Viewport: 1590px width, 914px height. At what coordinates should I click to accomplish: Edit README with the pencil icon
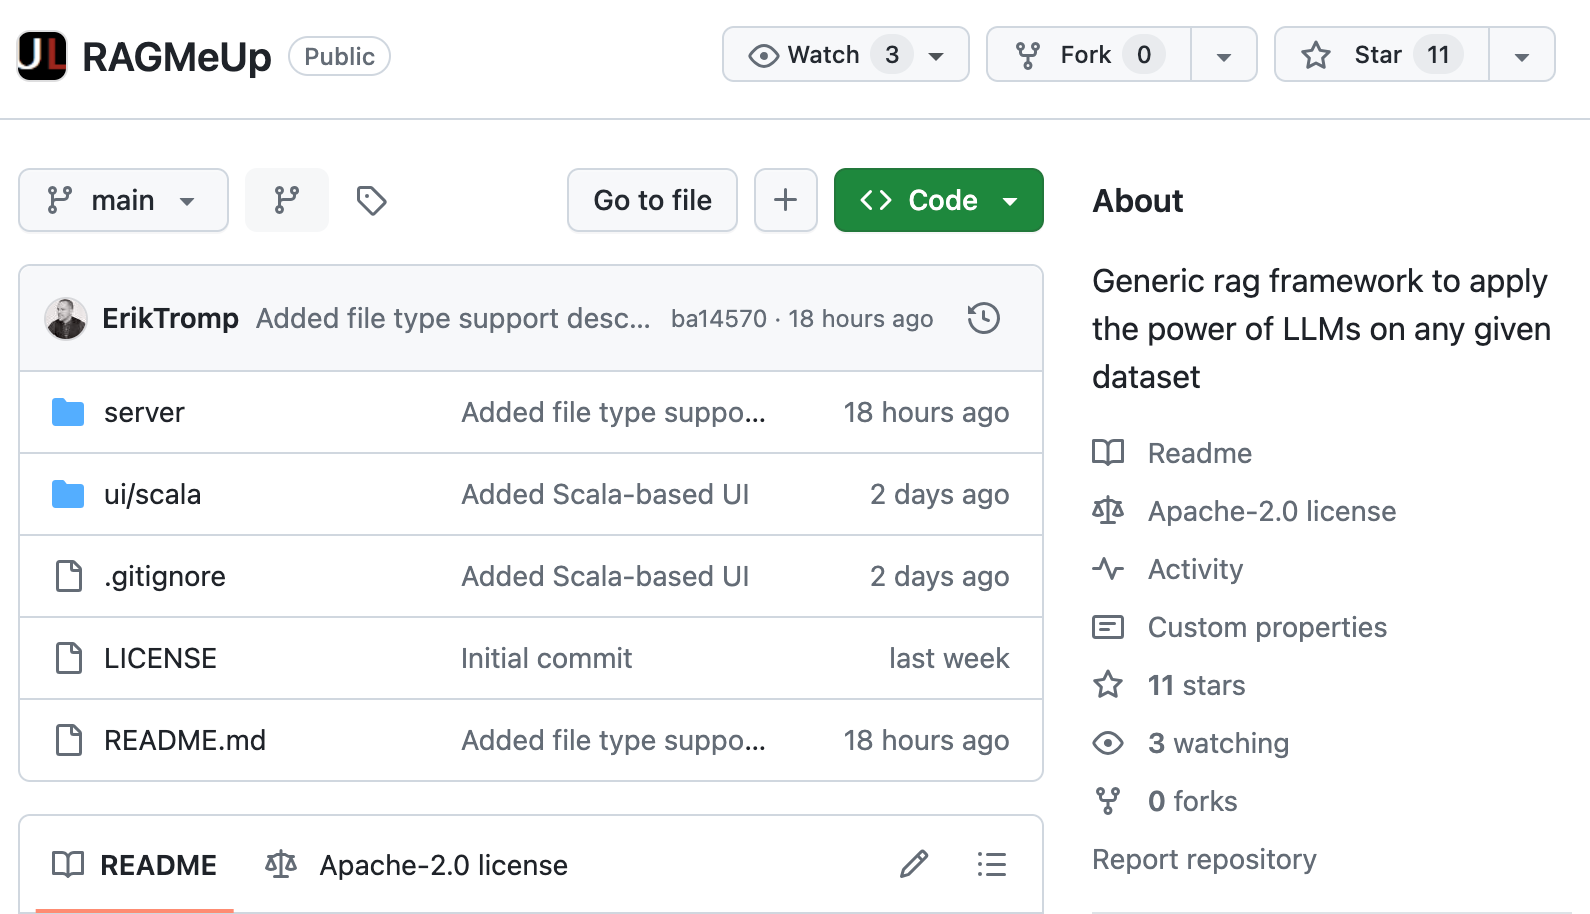click(x=914, y=864)
